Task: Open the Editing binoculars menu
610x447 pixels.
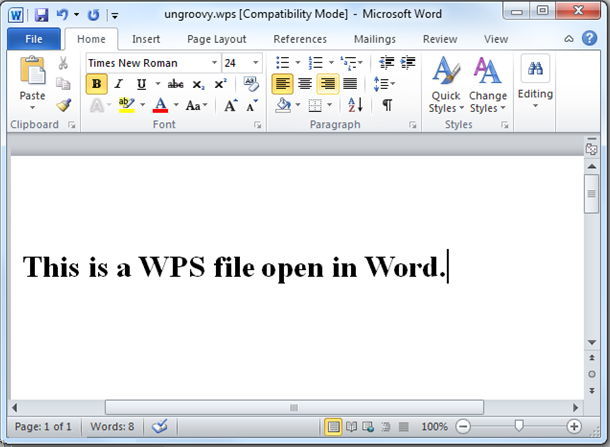Action: 535,81
